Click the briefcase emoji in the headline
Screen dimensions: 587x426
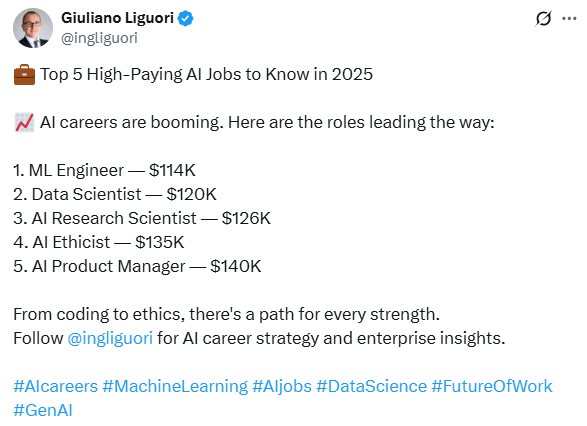[24, 74]
